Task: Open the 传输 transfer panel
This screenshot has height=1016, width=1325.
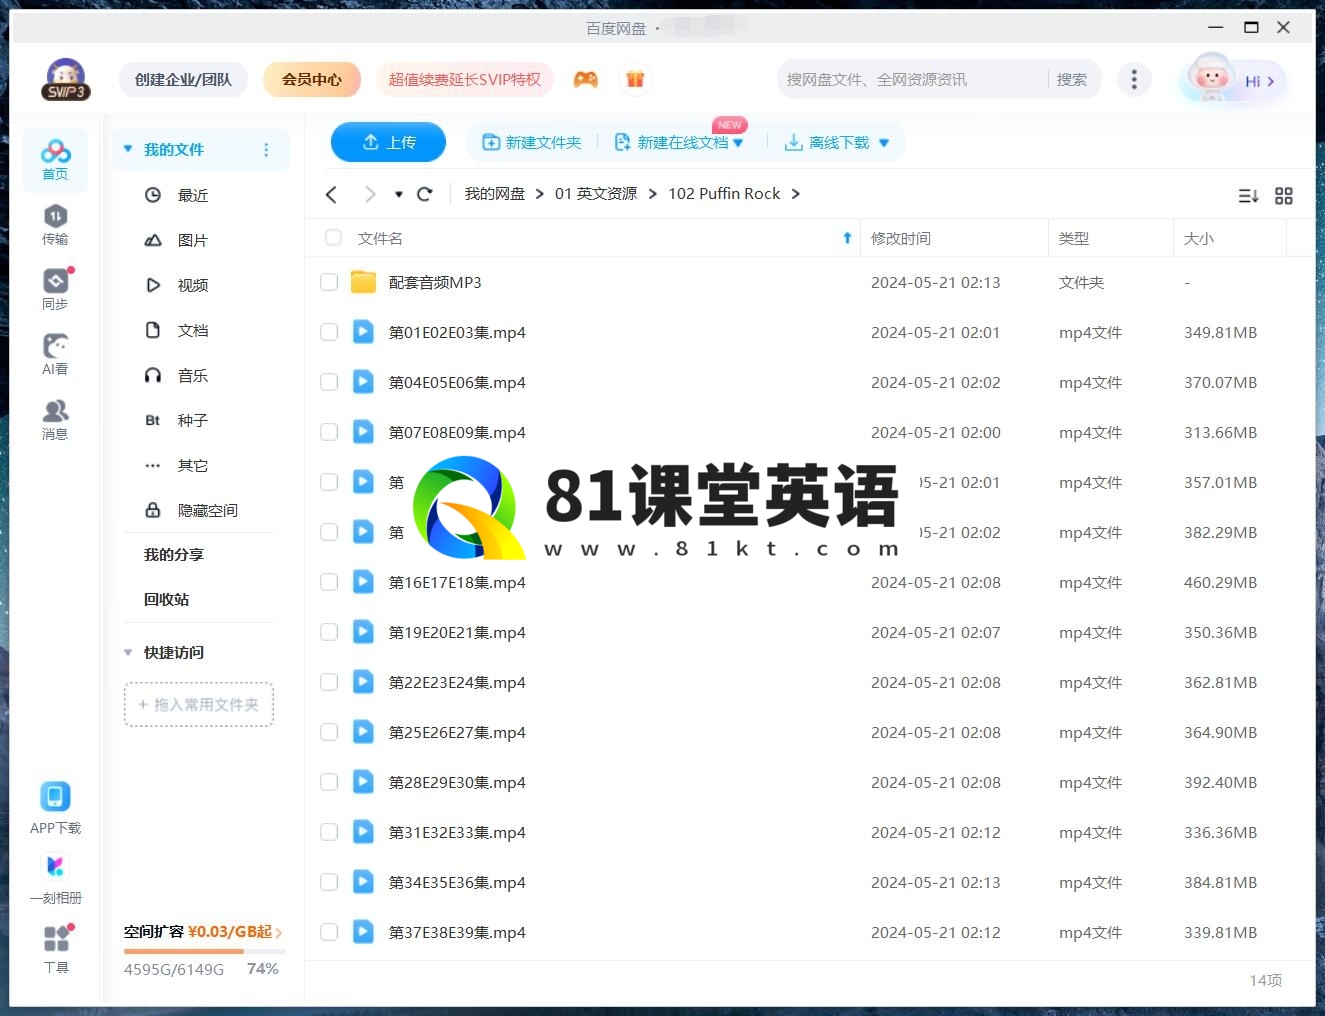Action: tap(55, 224)
